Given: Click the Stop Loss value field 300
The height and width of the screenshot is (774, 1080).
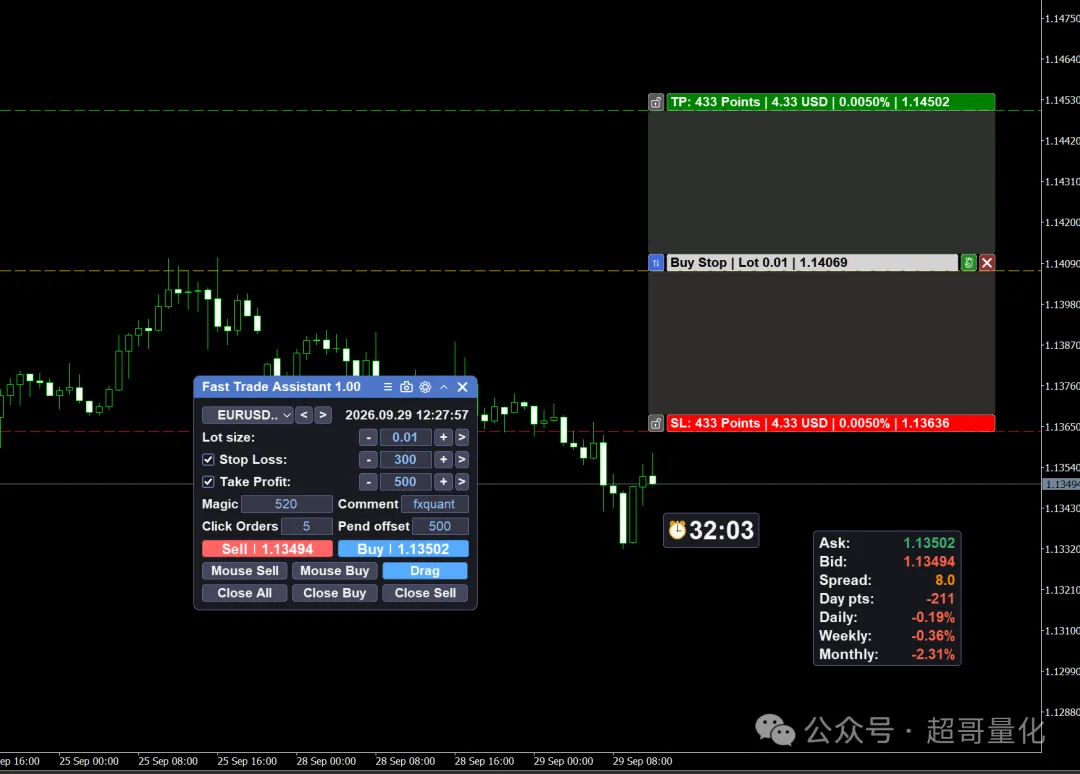Looking at the screenshot, I should click(x=405, y=459).
